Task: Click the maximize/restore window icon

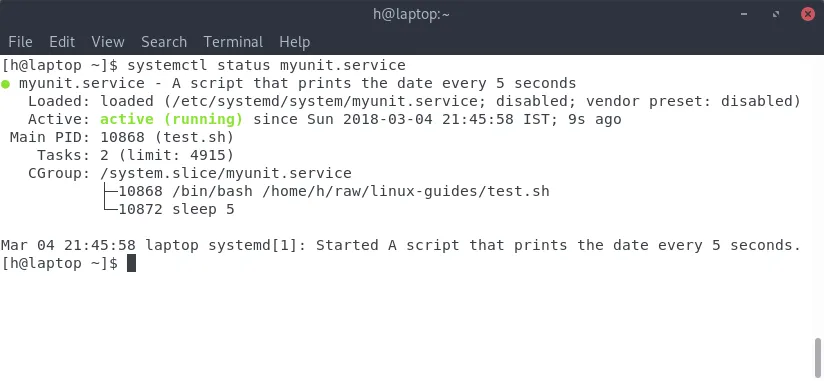Action: (x=776, y=14)
